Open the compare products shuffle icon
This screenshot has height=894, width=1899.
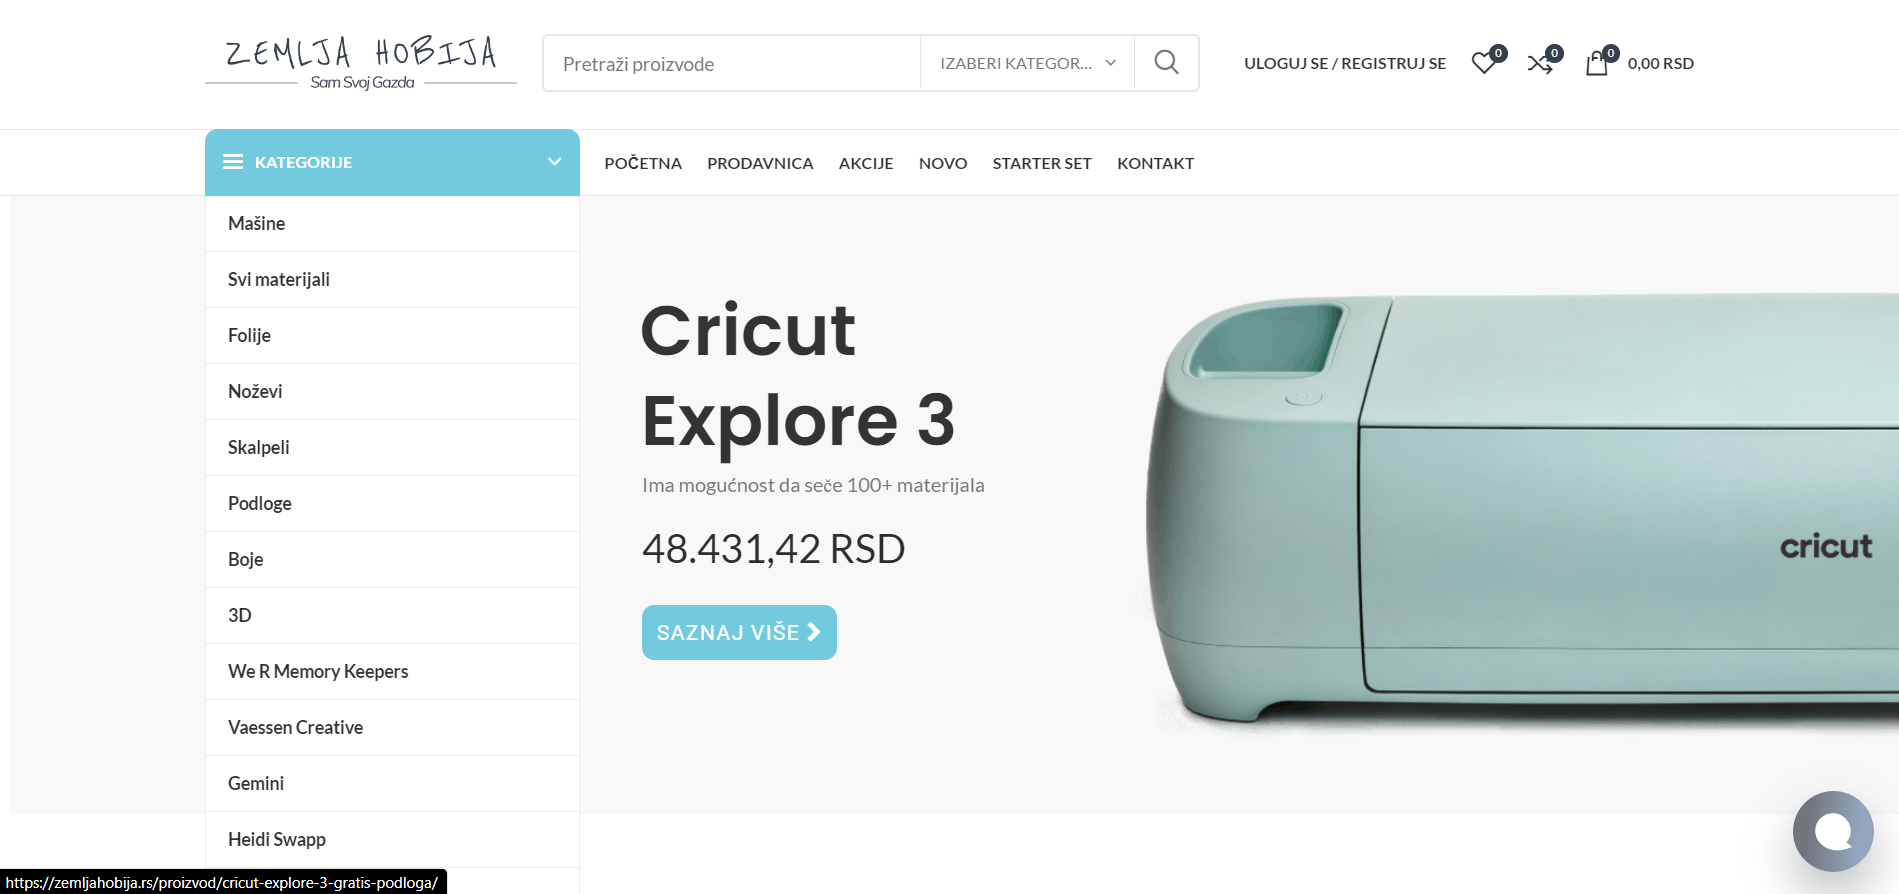click(1540, 64)
